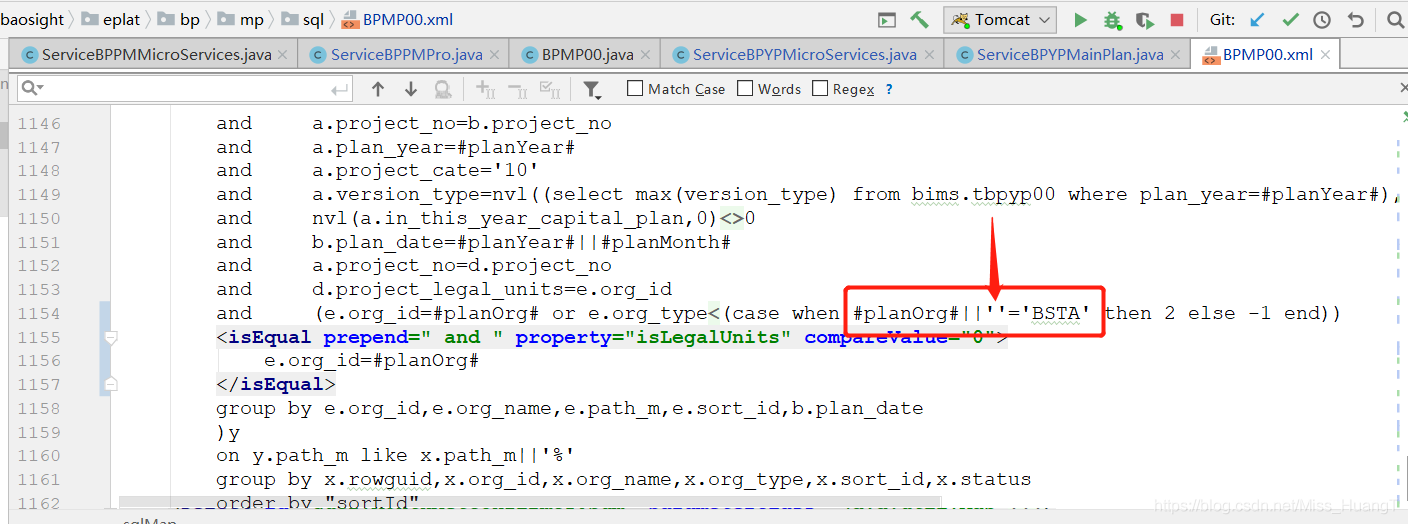This screenshot has width=1408, height=524.
Task: Close the ServiceBPYPMainPlan.java tab
Action: click(1175, 56)
